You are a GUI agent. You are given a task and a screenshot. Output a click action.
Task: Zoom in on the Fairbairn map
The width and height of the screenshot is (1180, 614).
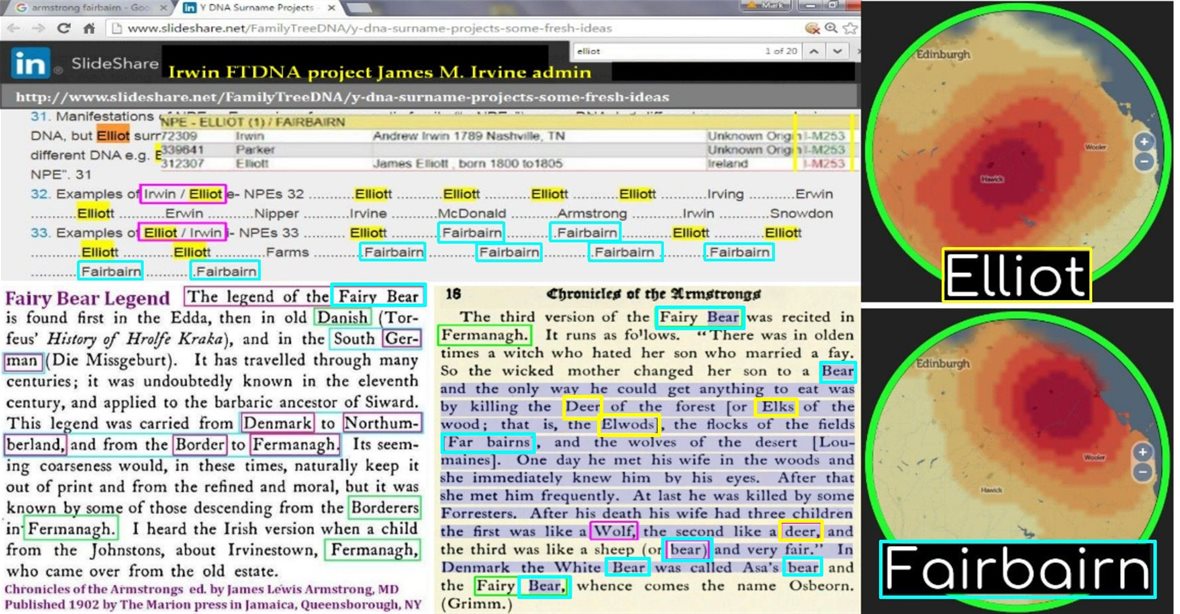[x=1144, y=452]
